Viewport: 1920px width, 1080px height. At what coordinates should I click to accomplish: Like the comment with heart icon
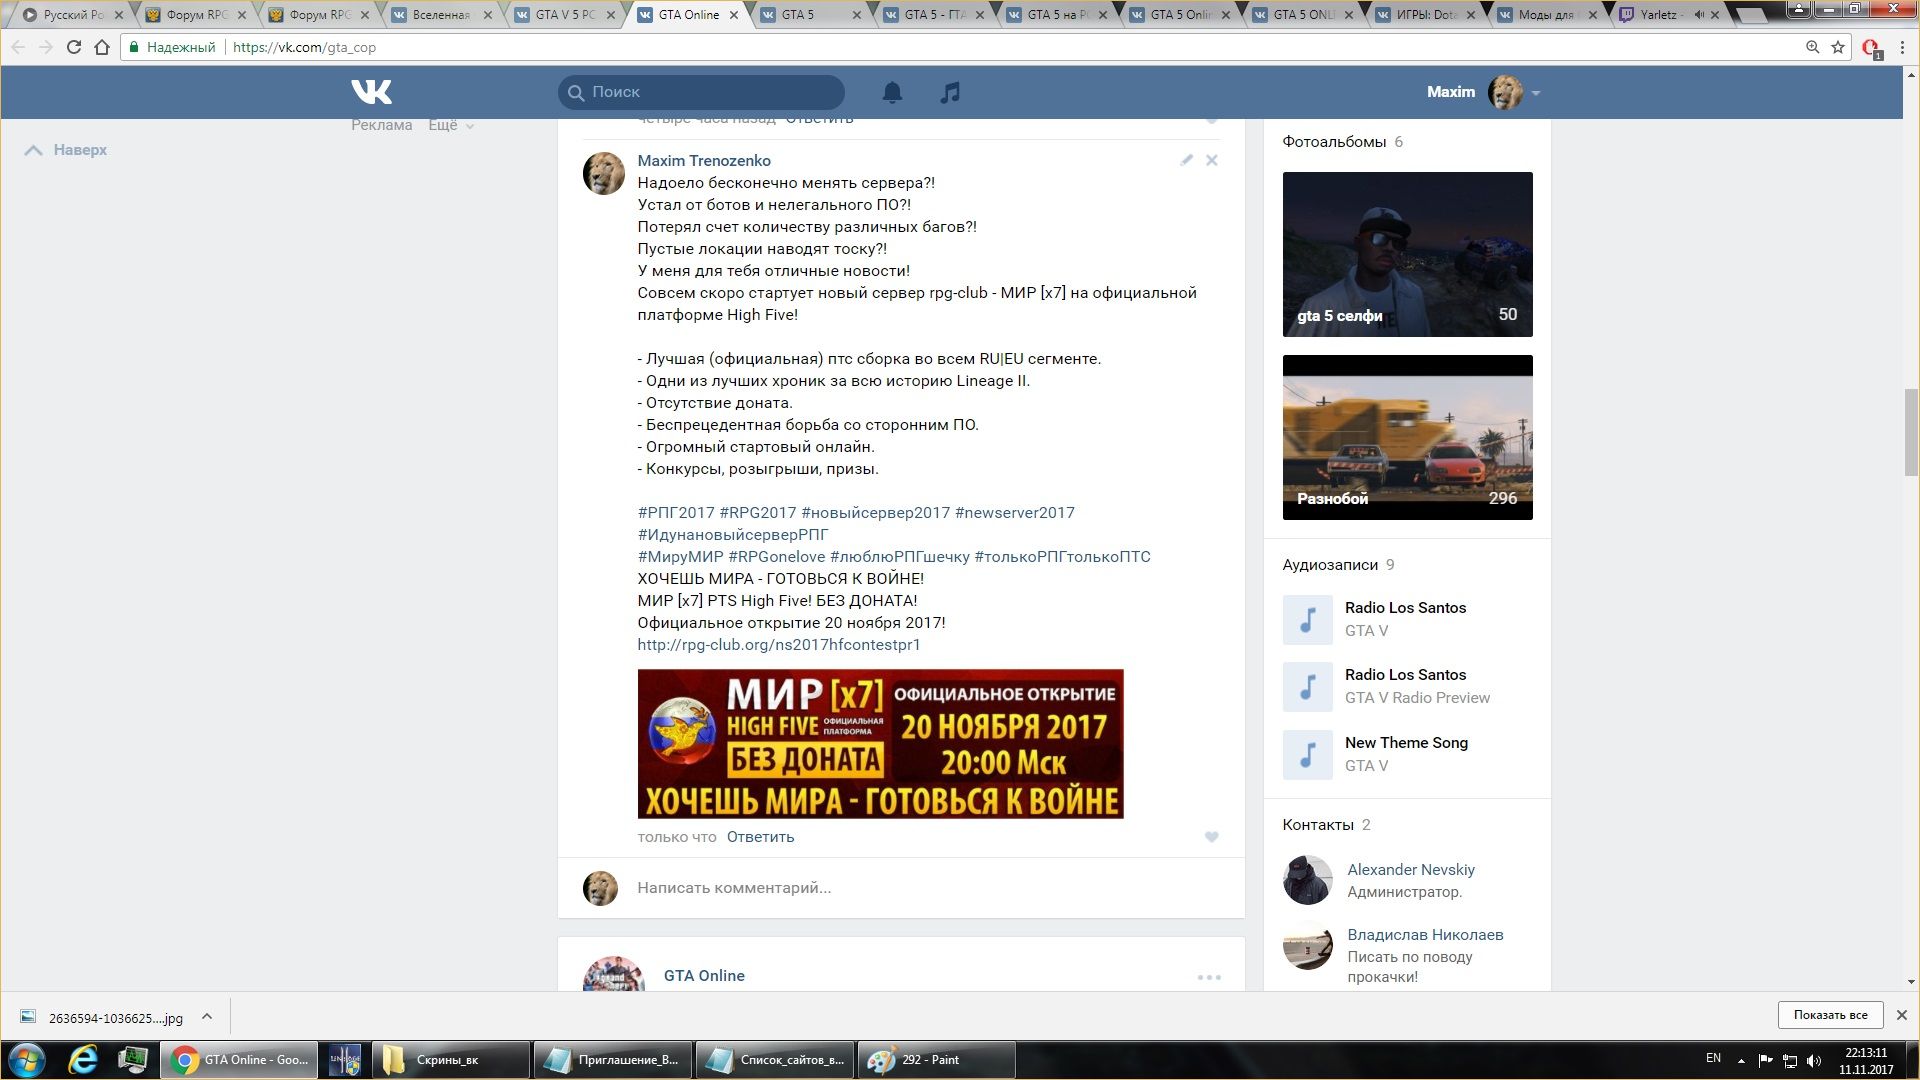pos(1211,837)
